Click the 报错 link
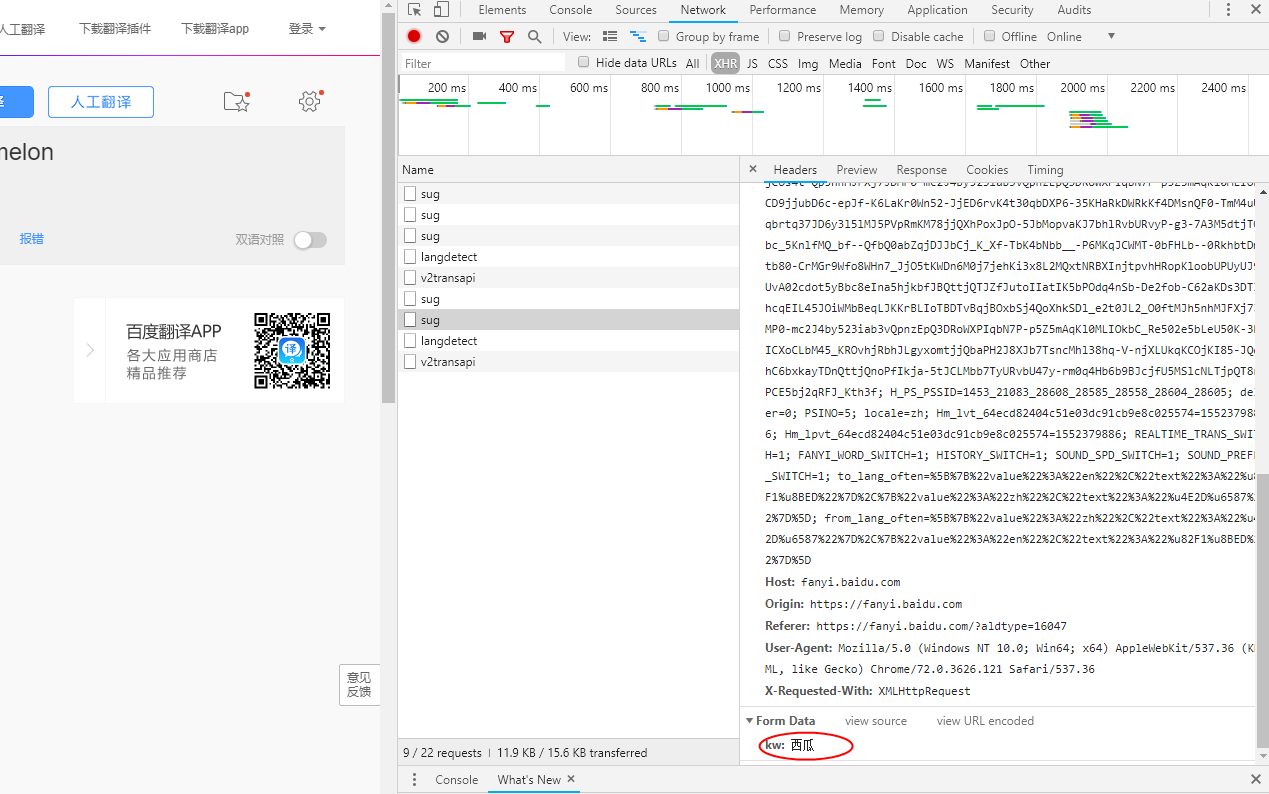Image resolution: width=1269 pixels, height=794 pixels. tap(31, 239)
